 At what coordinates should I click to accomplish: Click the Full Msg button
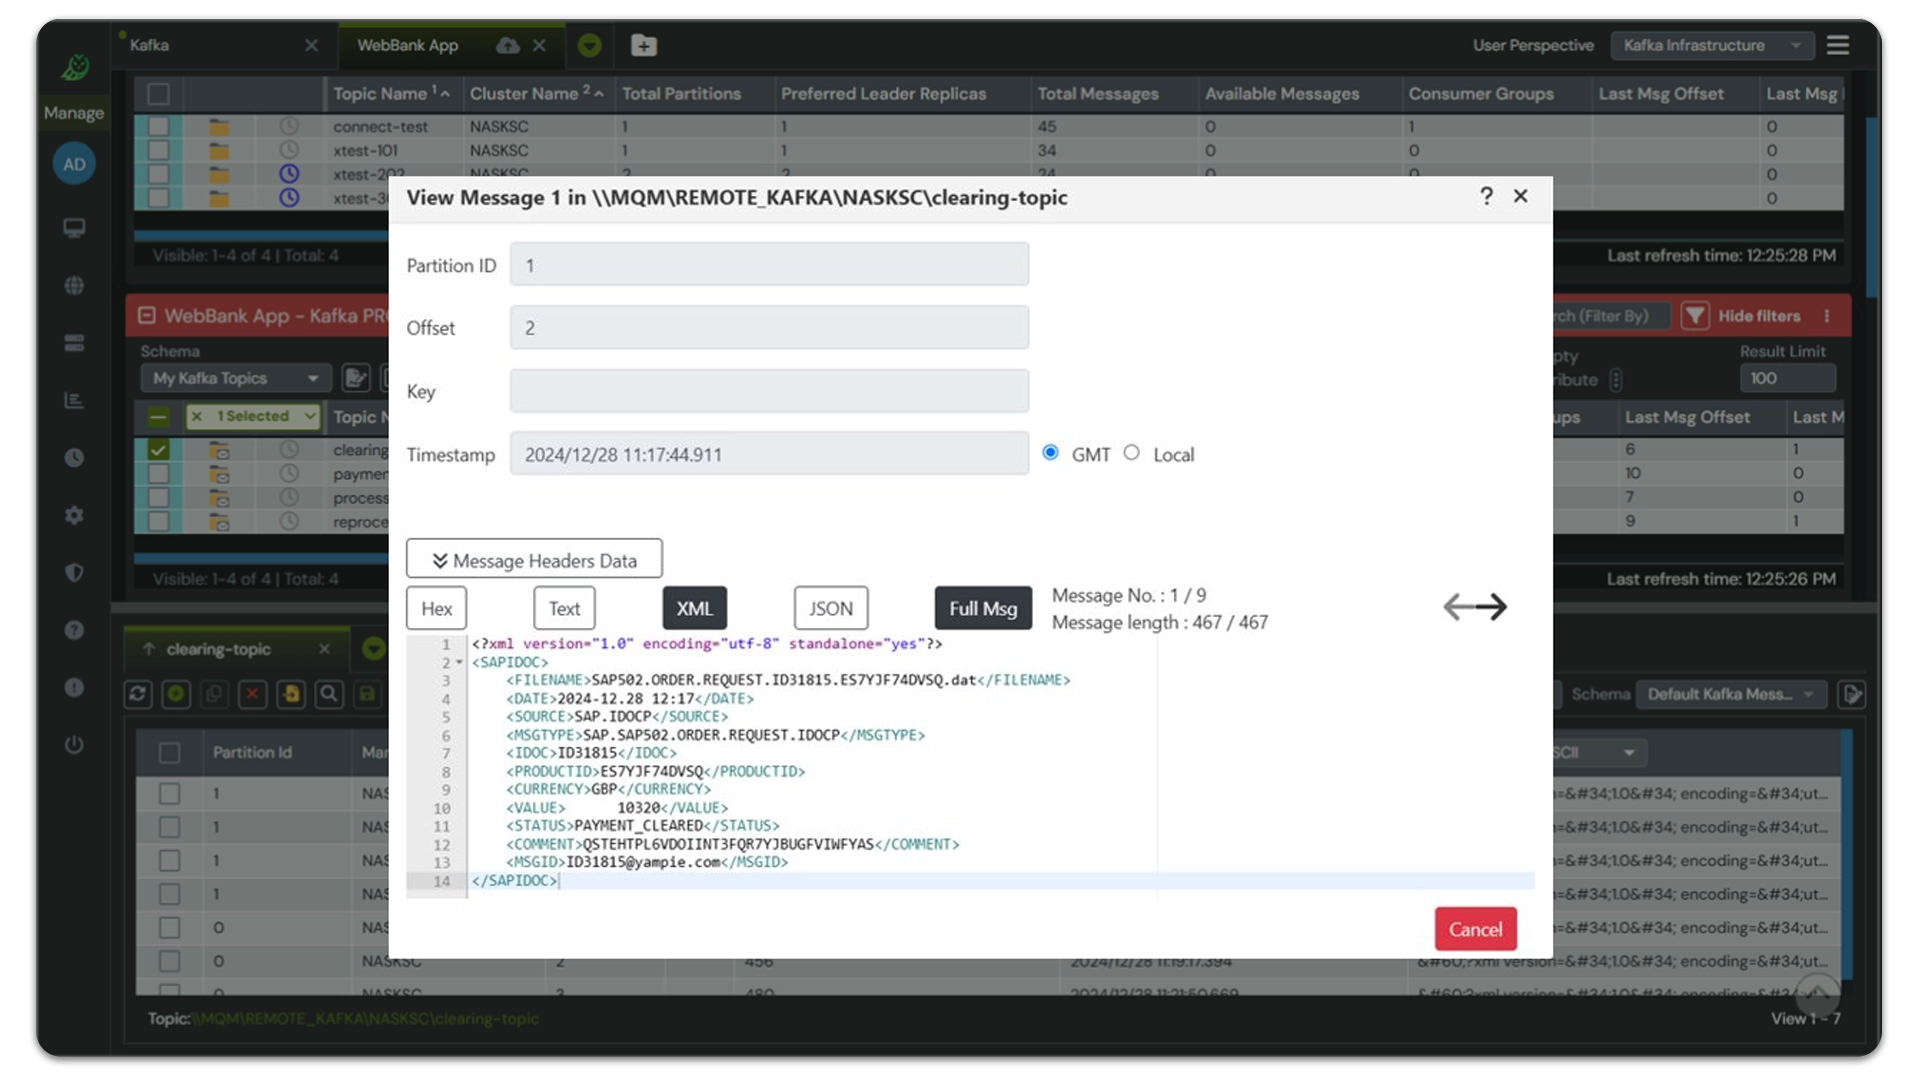(x=983, y=608)
